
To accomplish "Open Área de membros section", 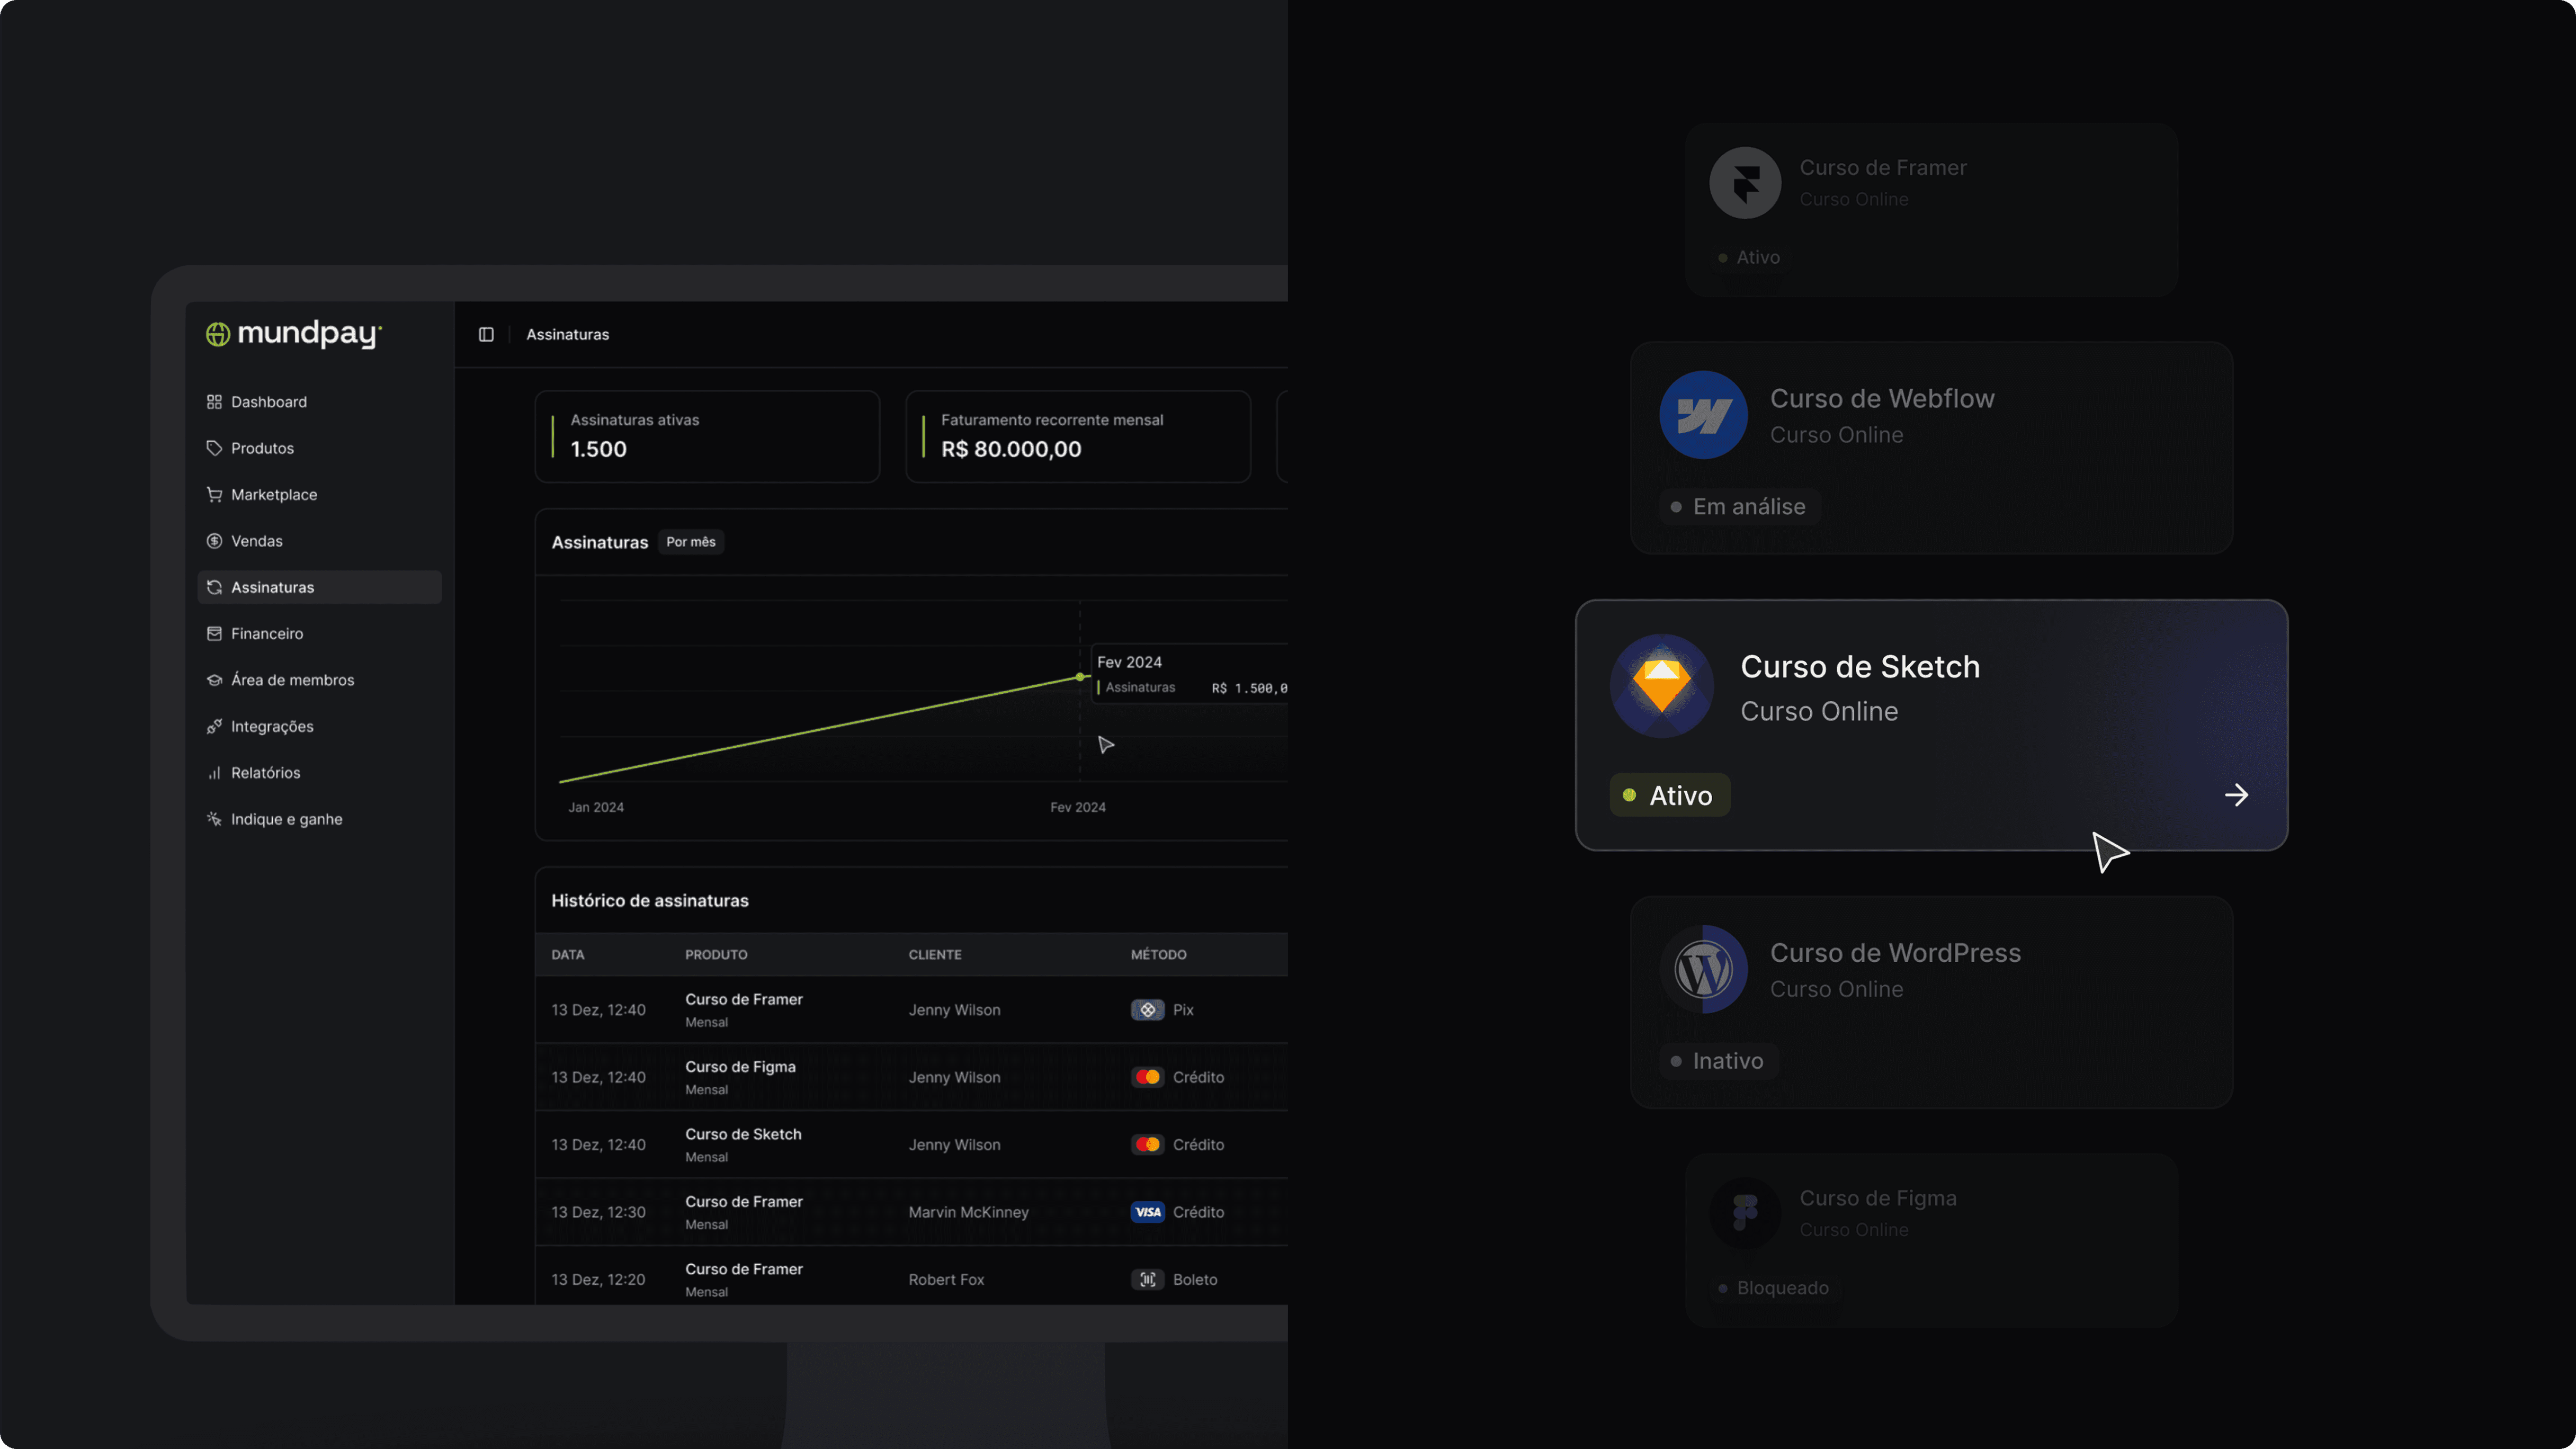I will tap(292, 680).
